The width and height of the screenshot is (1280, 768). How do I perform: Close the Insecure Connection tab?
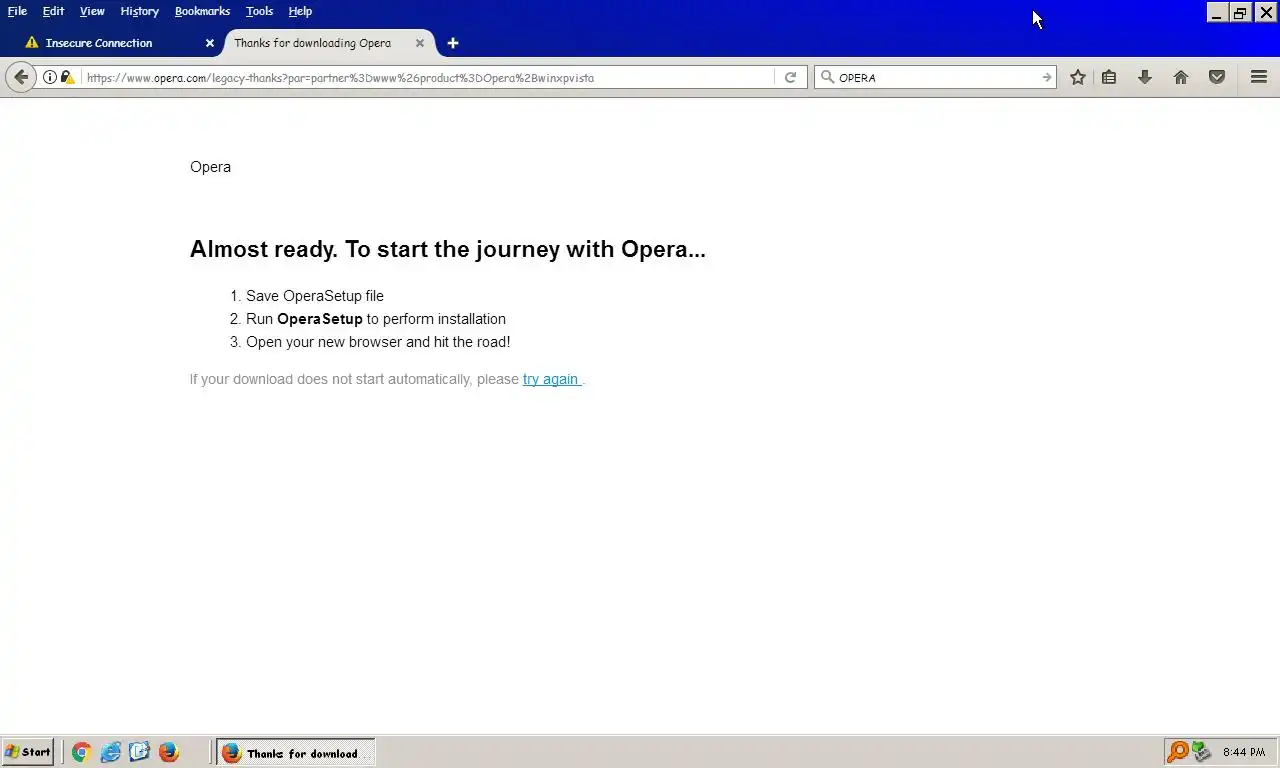coord(210,43)
